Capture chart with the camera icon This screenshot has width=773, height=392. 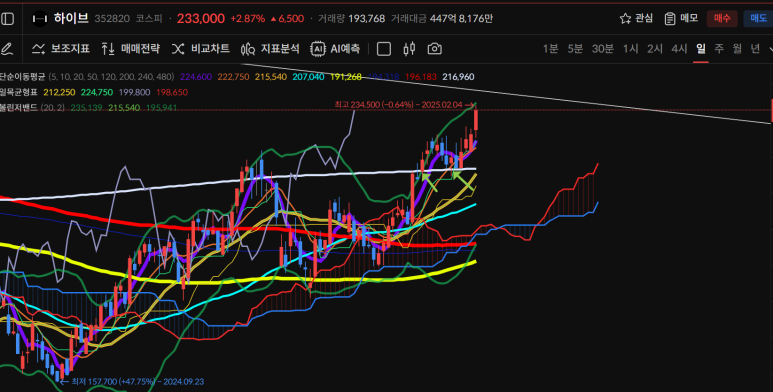434,49
